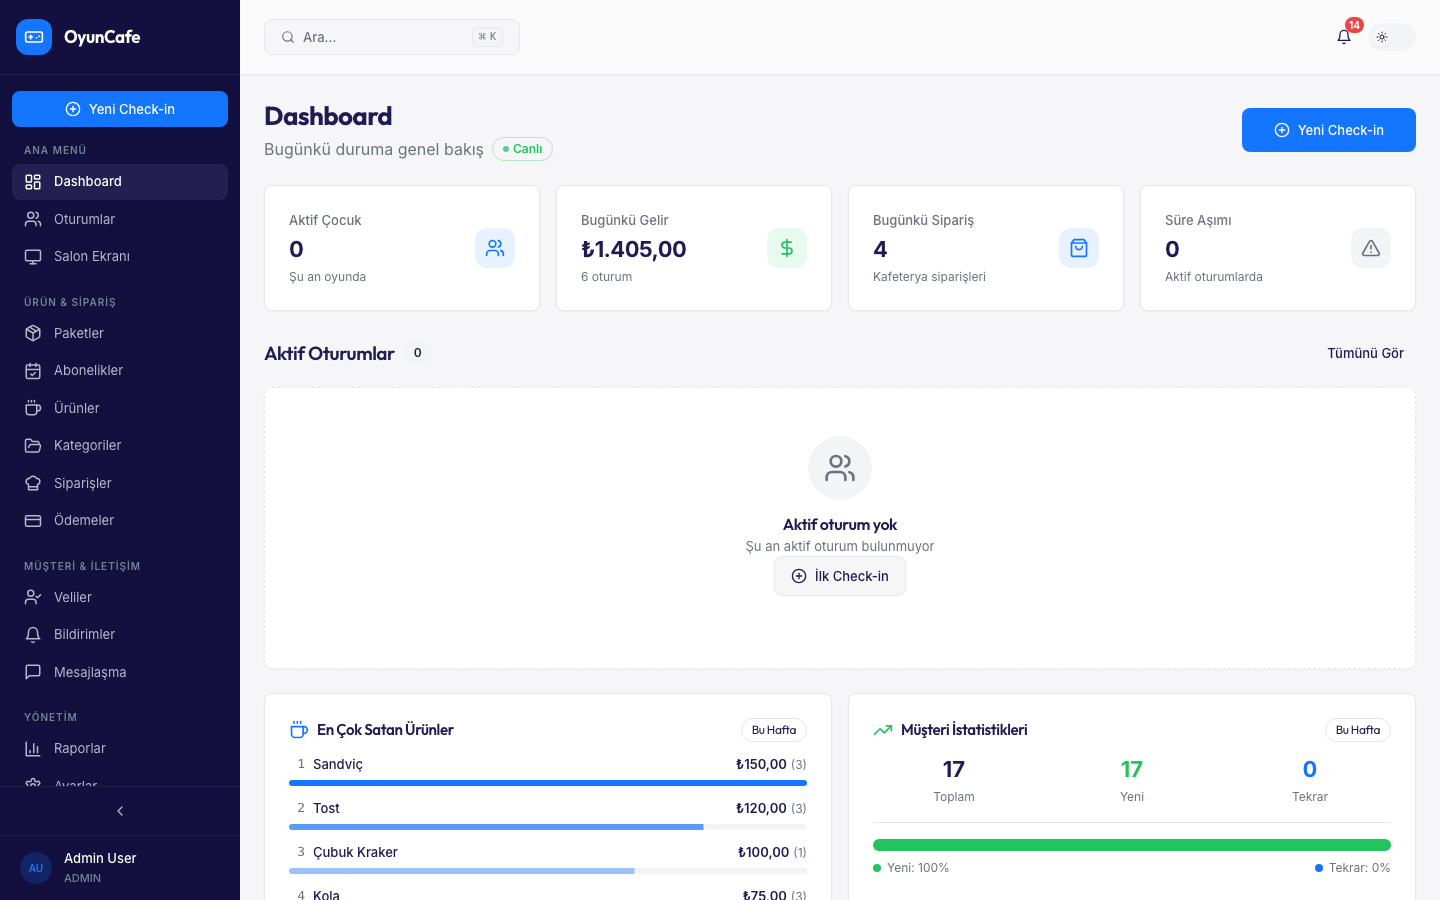1440x900 pixels.
Task: Open notifications bell with badge 14
Action: pos(1344,37)
